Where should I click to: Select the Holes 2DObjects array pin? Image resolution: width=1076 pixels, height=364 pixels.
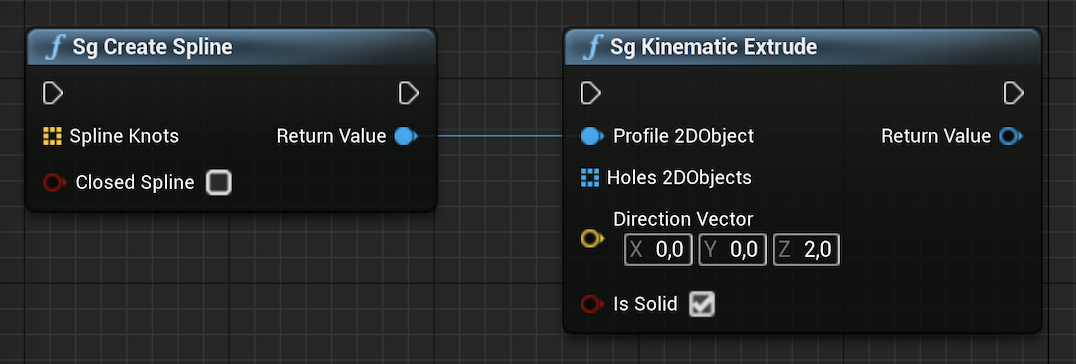click(590, 178)
